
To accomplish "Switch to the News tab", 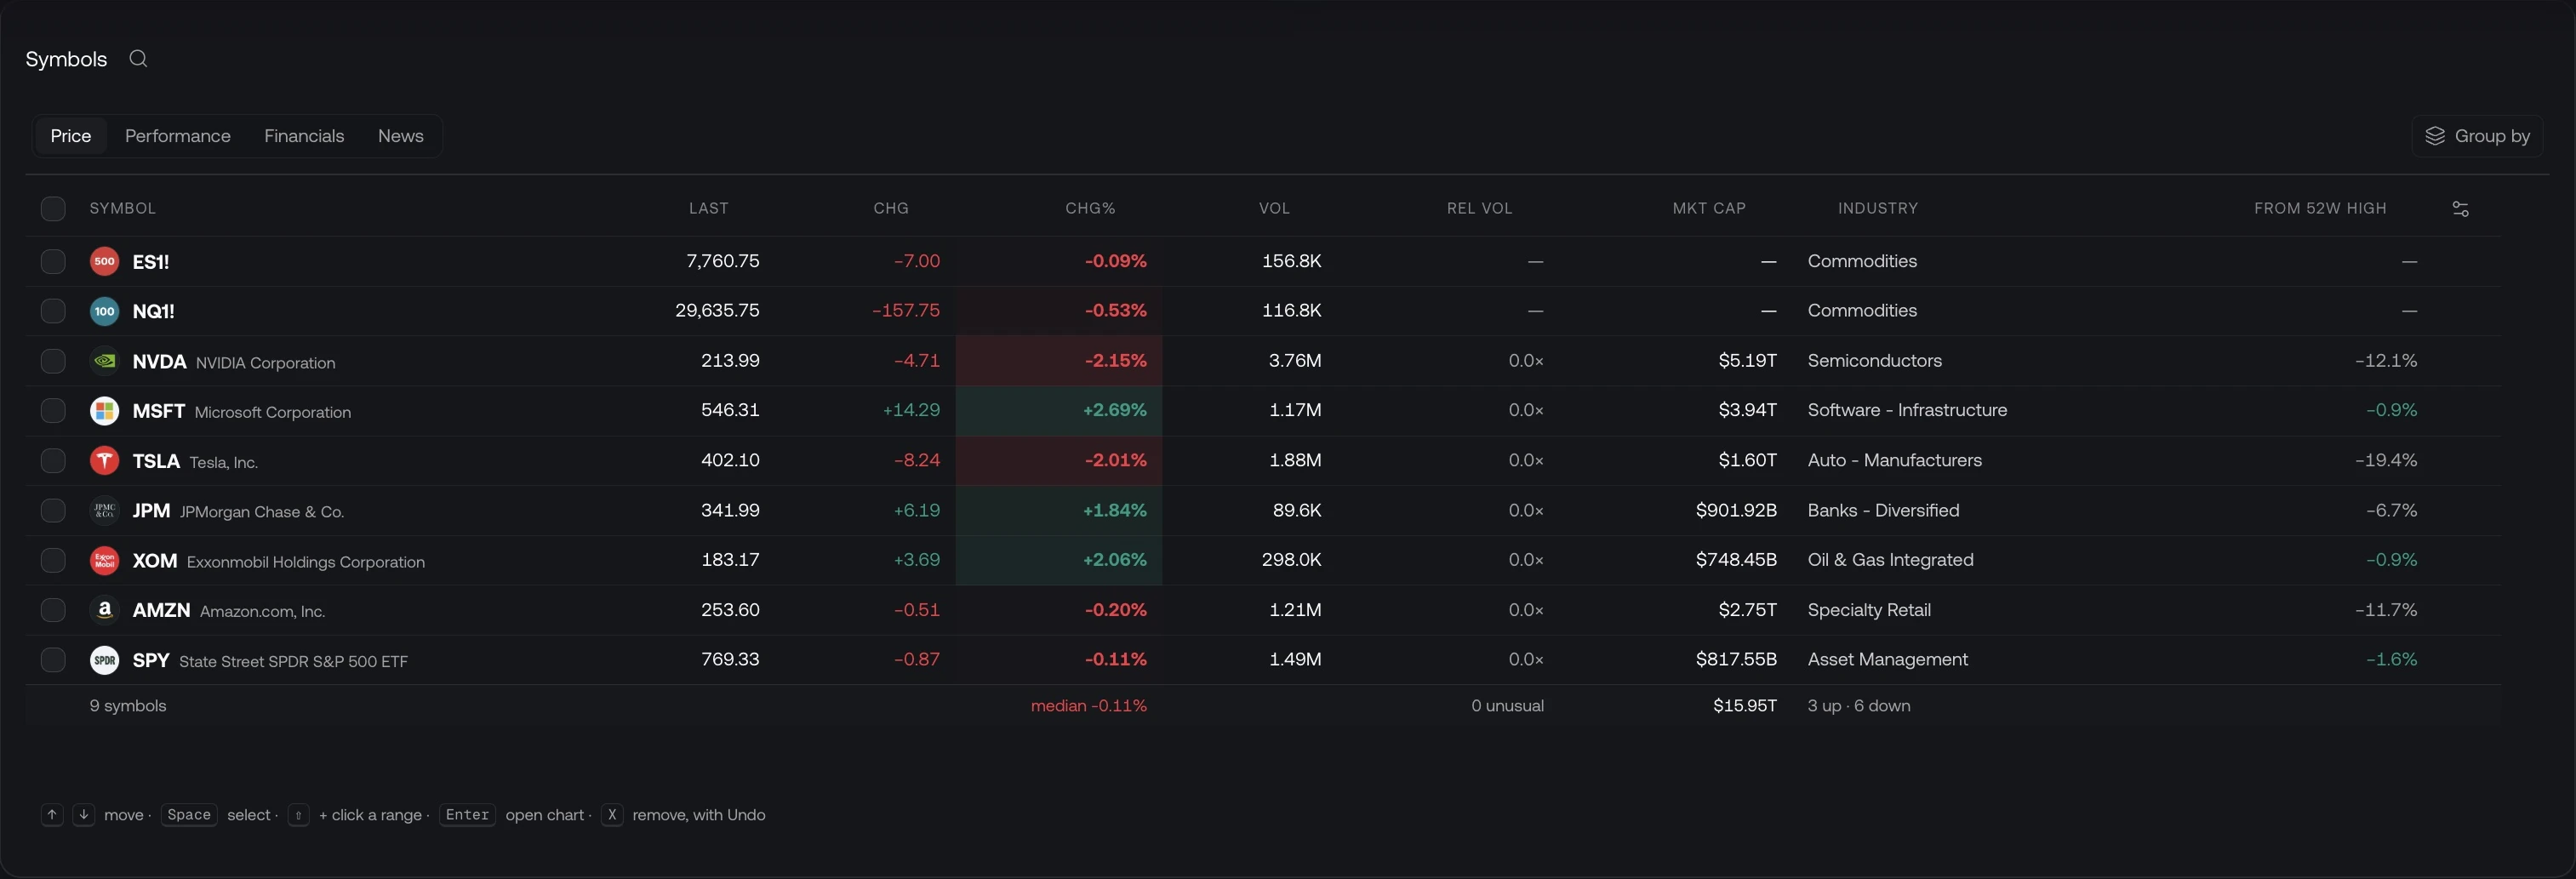I will pyautogui.click(x=401, y=136).
